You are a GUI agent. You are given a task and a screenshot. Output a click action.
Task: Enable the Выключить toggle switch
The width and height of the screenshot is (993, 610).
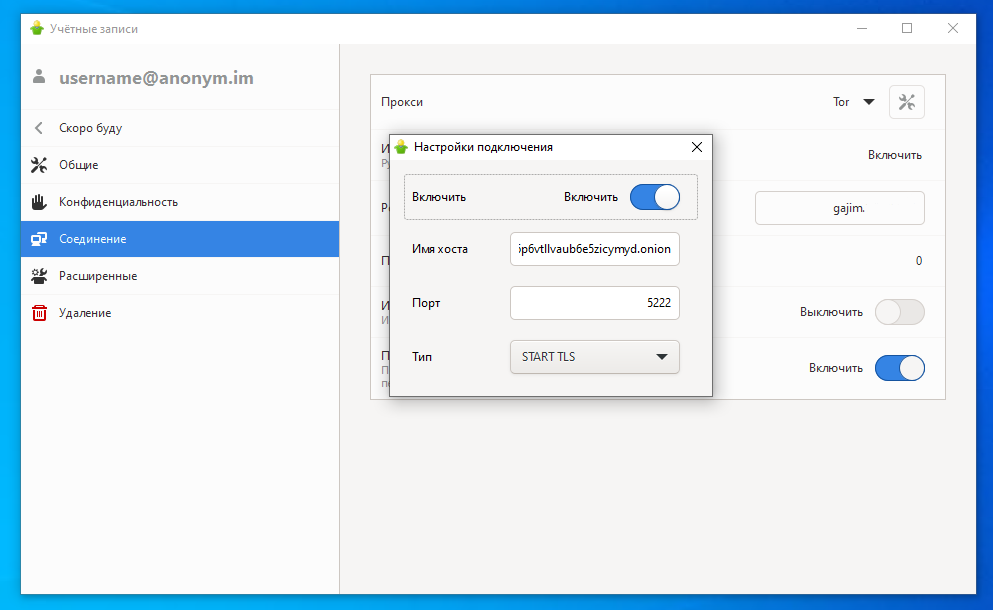pyautogui.click(x=899, y=312)
